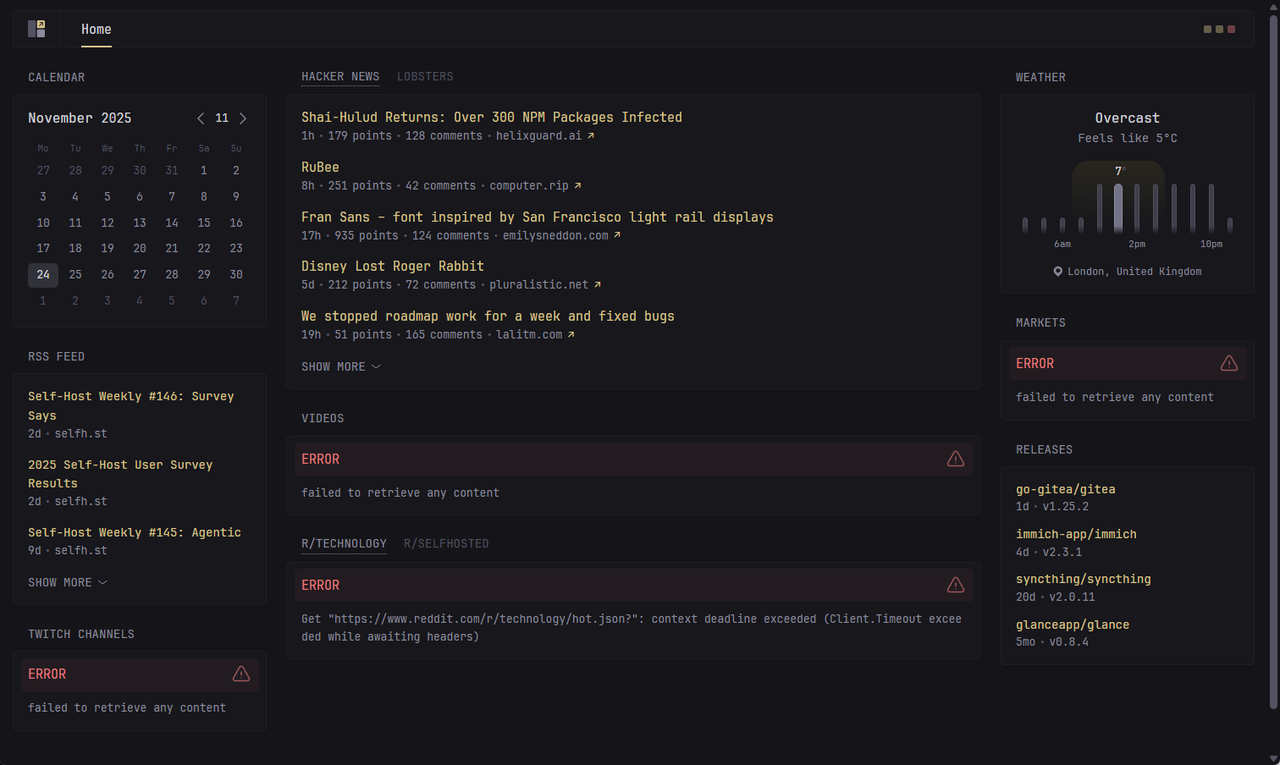Click external link arrow beside computer.rip

(578, 186)
